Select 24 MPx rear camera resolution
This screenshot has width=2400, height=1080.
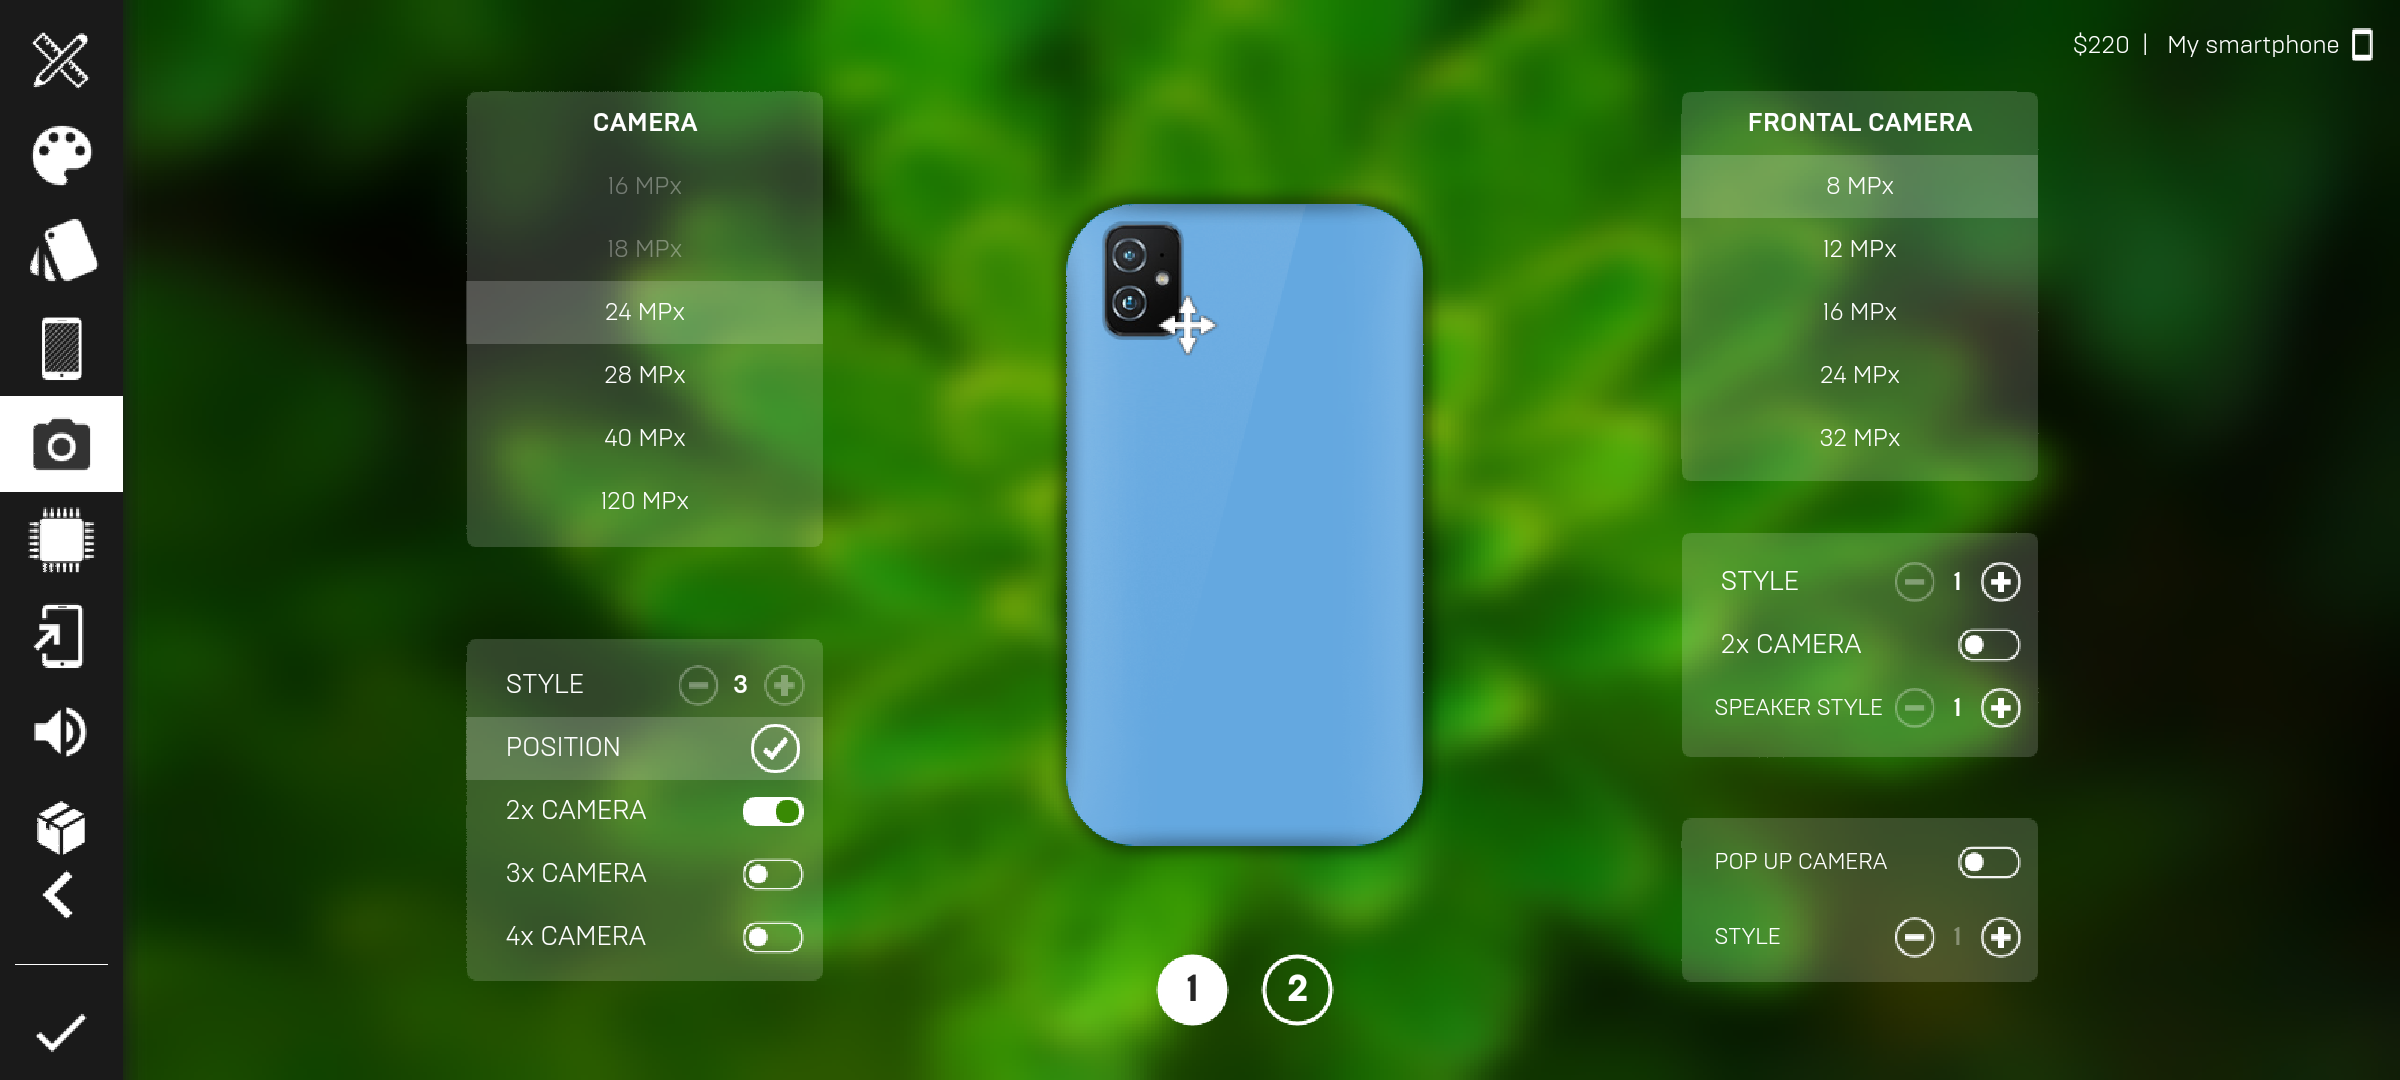click(x=643, y=312)
